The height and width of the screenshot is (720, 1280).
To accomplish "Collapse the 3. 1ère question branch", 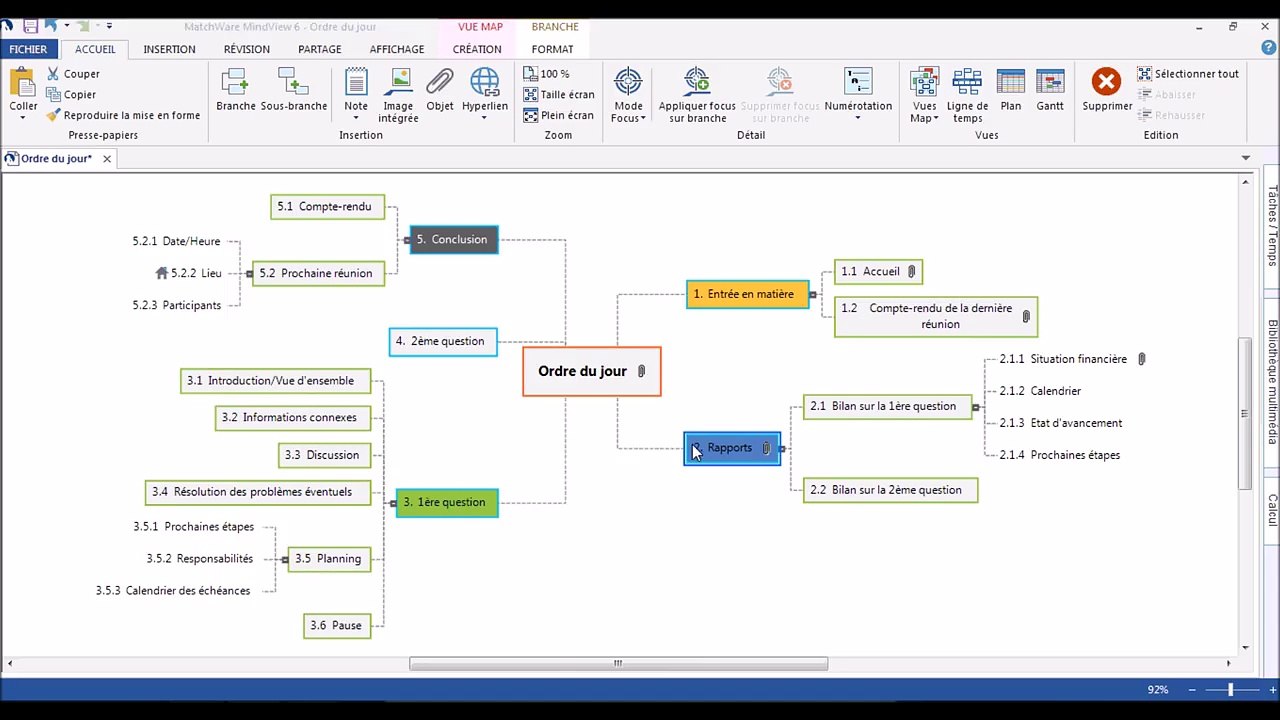I will pos(393,503).
